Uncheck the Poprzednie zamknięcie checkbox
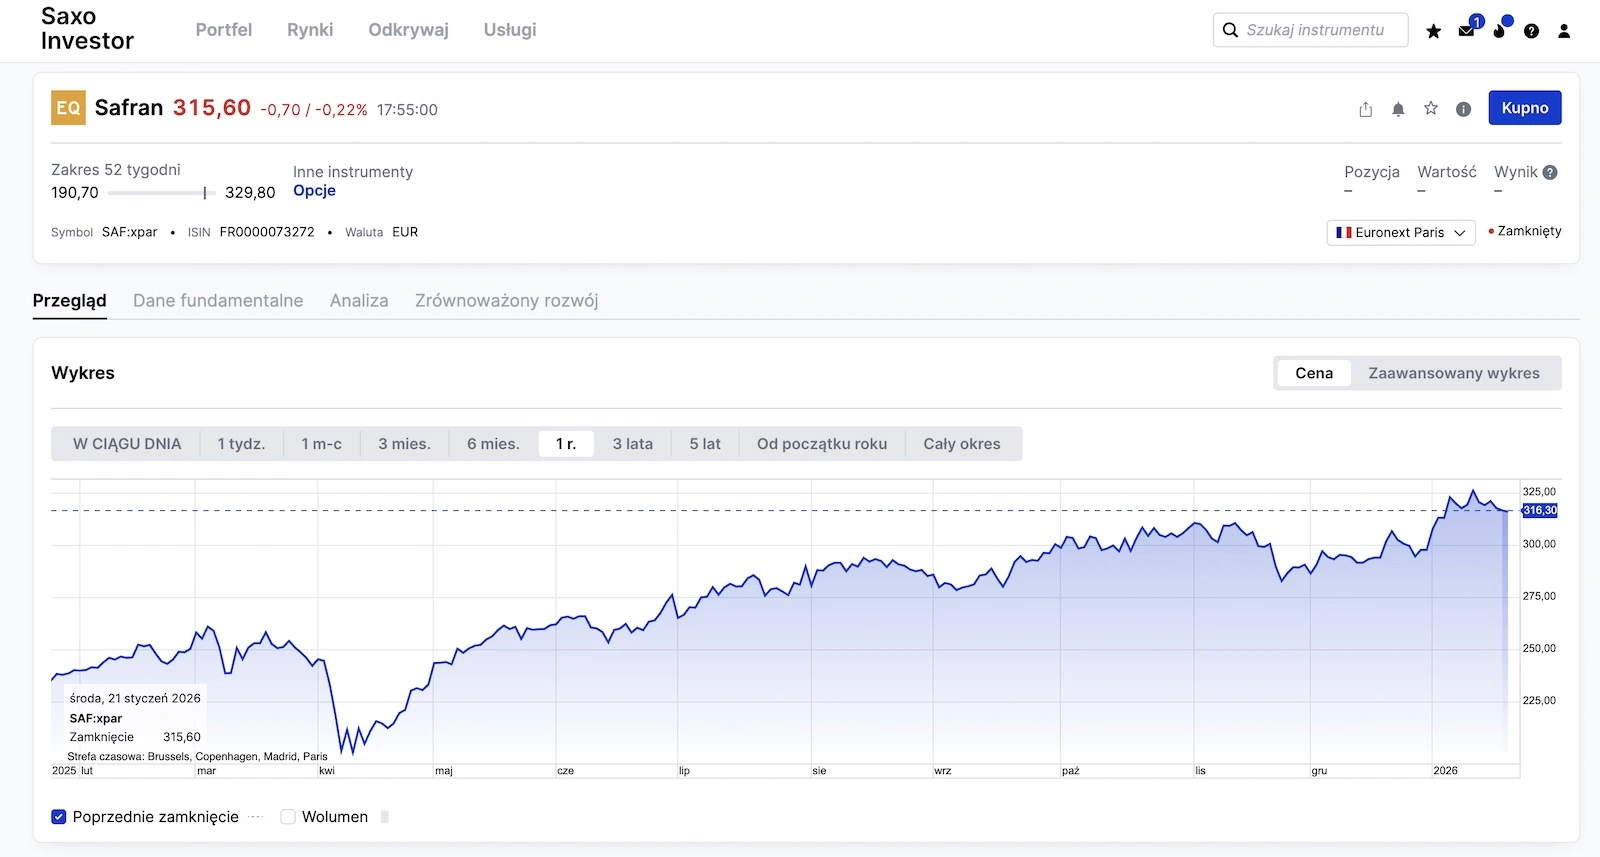Screen dimensions: 1600x857 click(x=59, y=817)
